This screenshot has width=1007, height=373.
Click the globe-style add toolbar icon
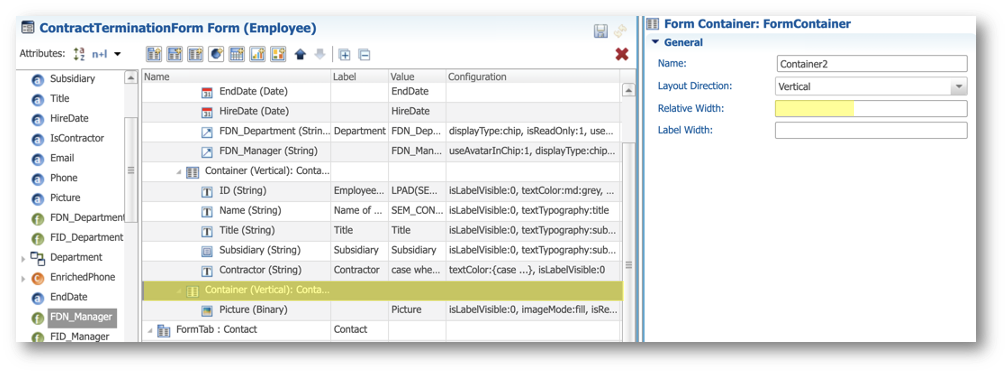pos(216,55)
